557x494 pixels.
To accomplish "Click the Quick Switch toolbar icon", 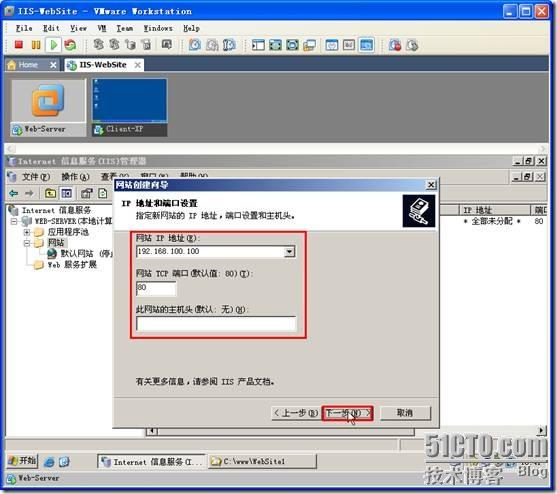I will (292, 45).
